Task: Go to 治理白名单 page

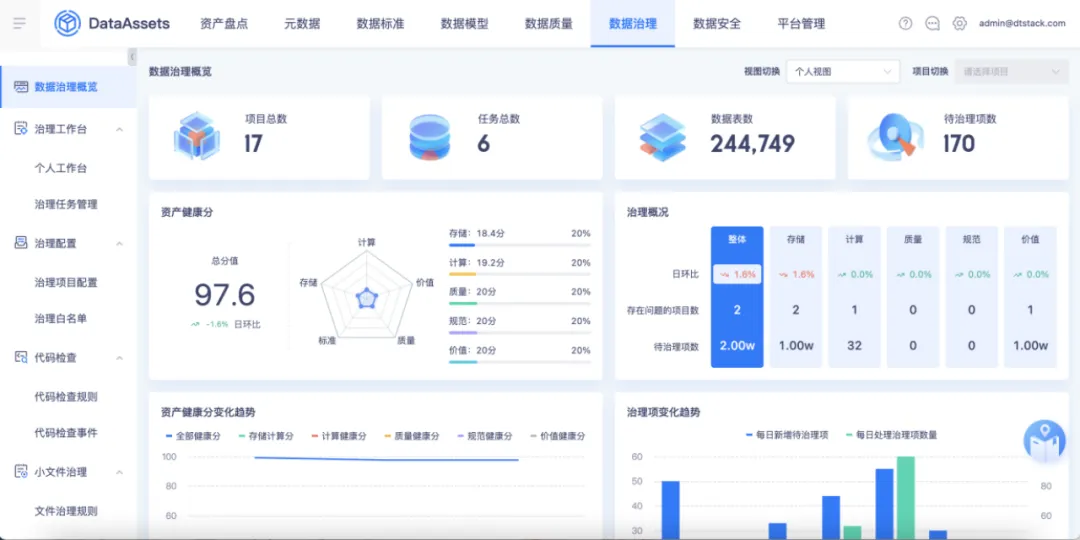Action: [61, 318]
